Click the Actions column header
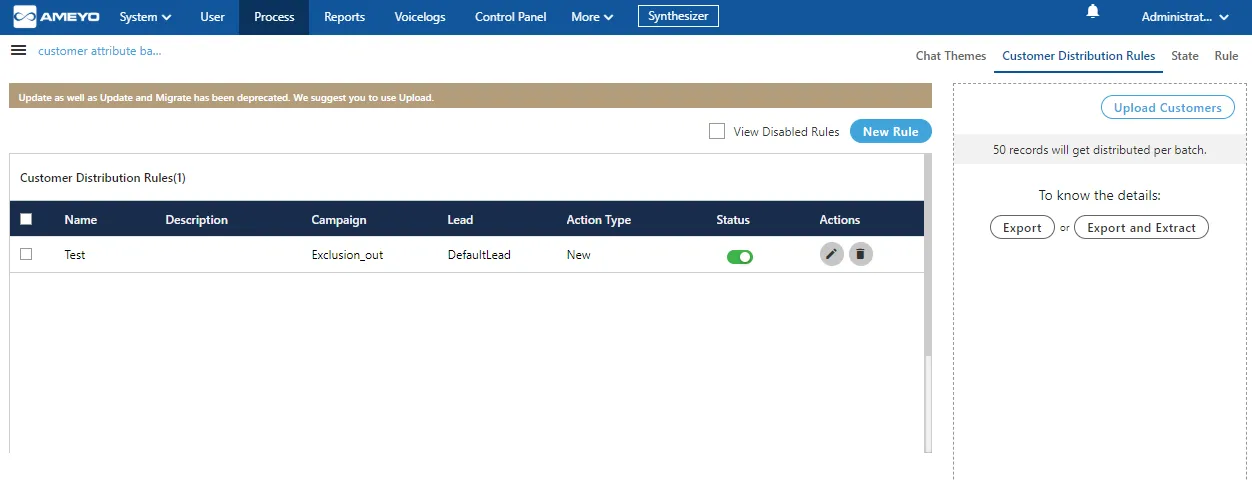Screen dimensions: 1252x480 click(x=840, y=220)
